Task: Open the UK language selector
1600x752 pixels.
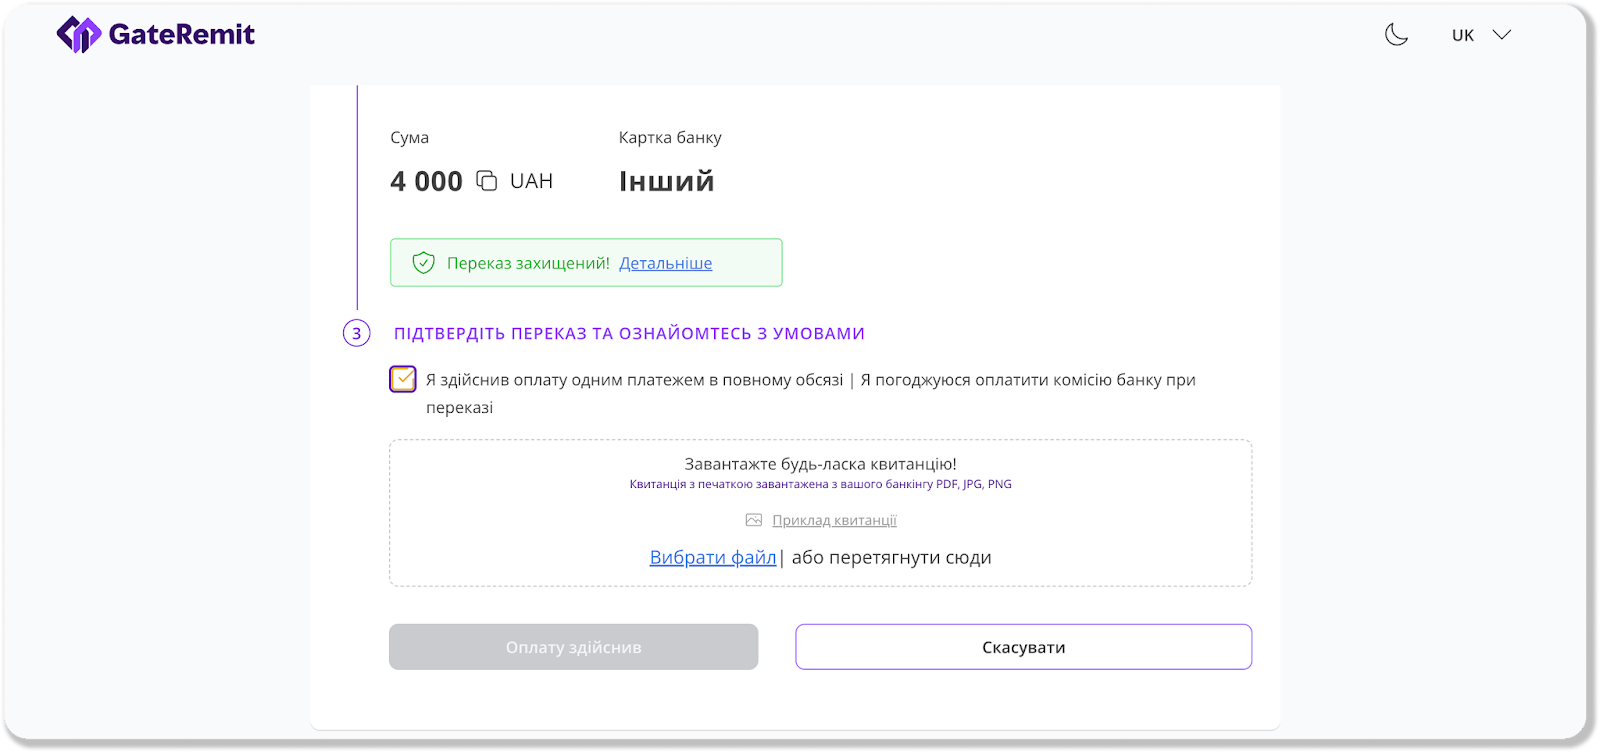Action: [x=1462, y=35]
